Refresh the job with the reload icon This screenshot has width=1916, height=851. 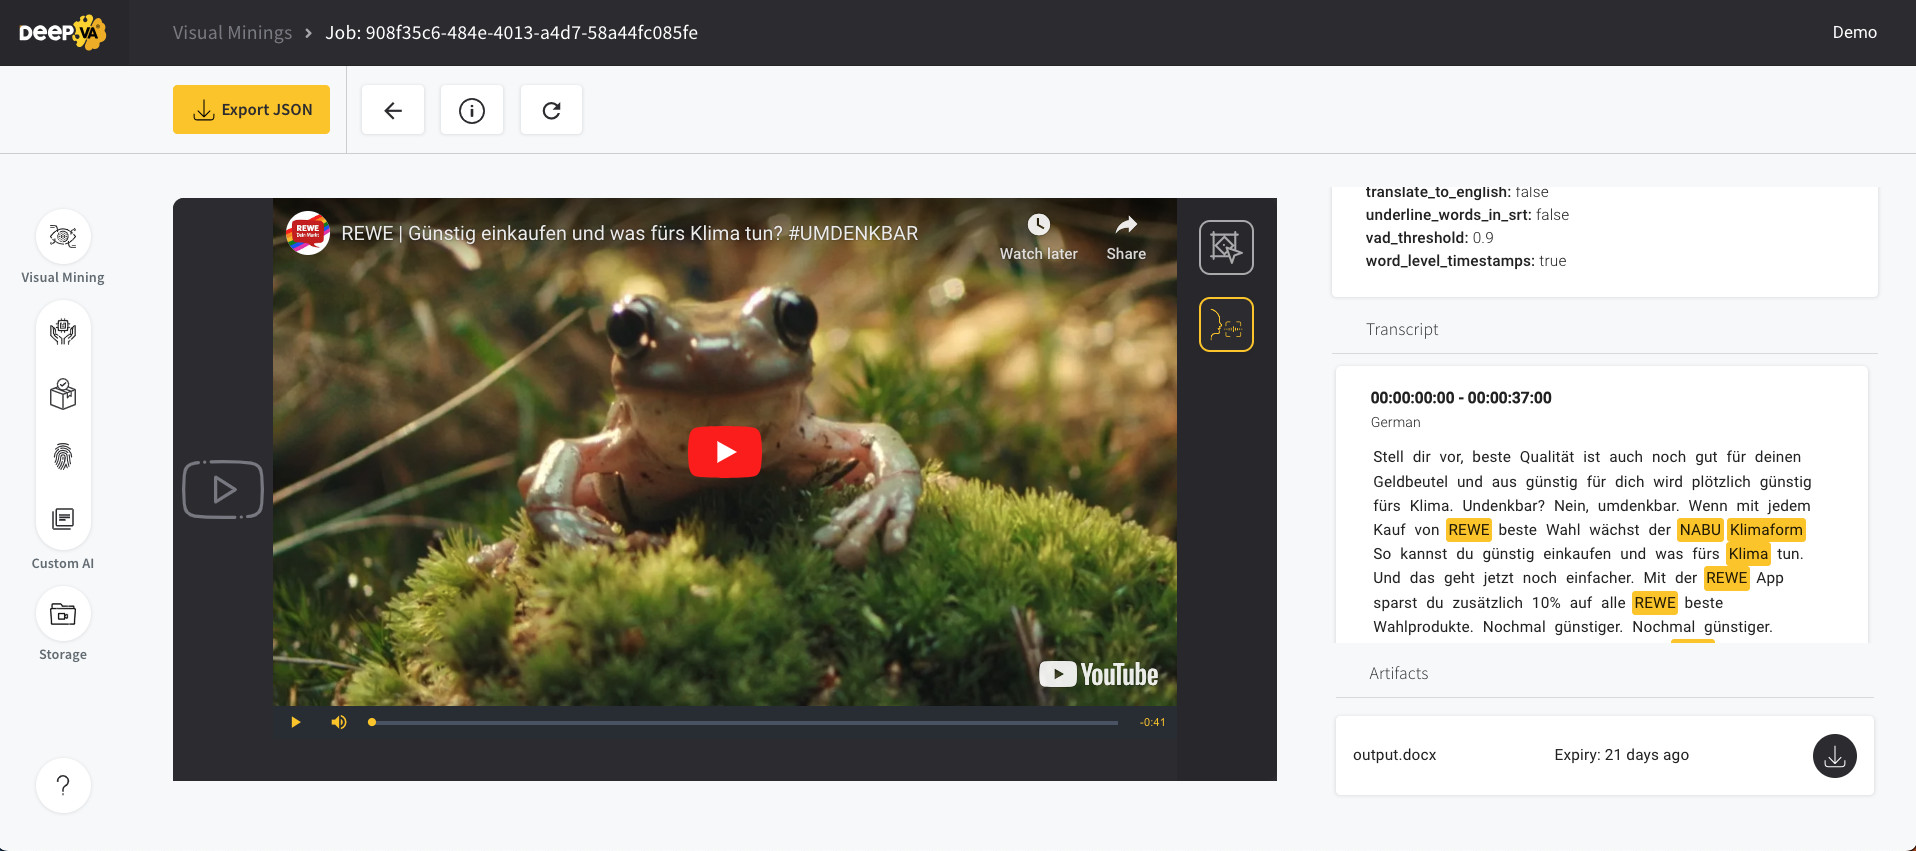551,110
